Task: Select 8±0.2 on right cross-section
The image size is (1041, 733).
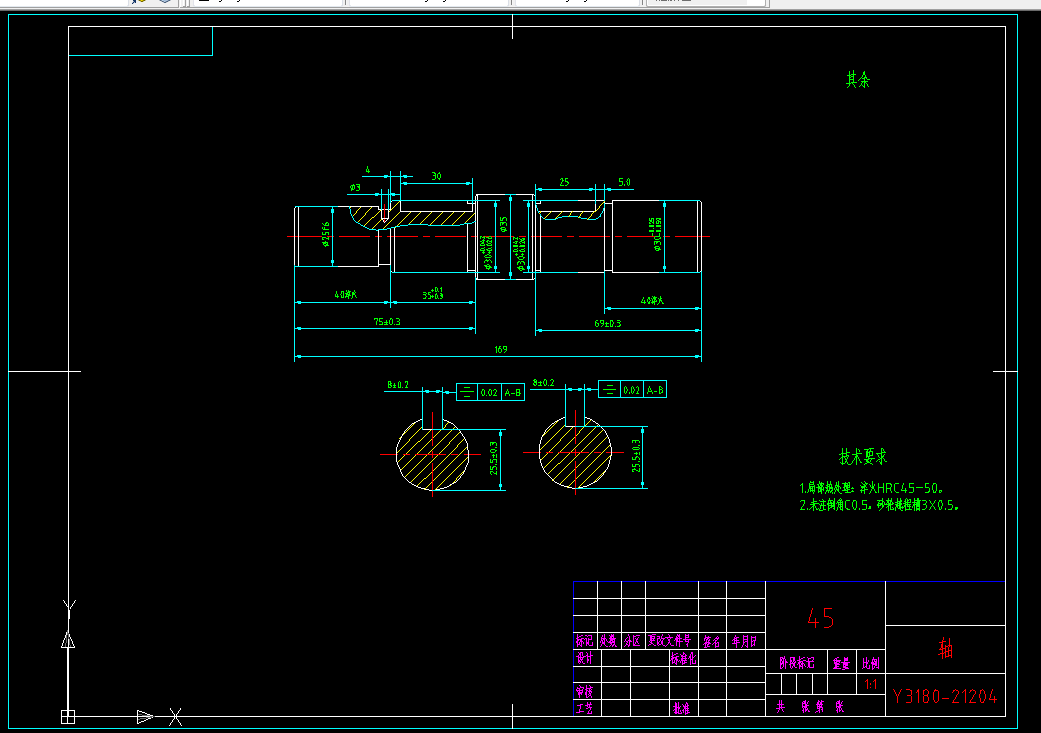Action: point(543,382)
